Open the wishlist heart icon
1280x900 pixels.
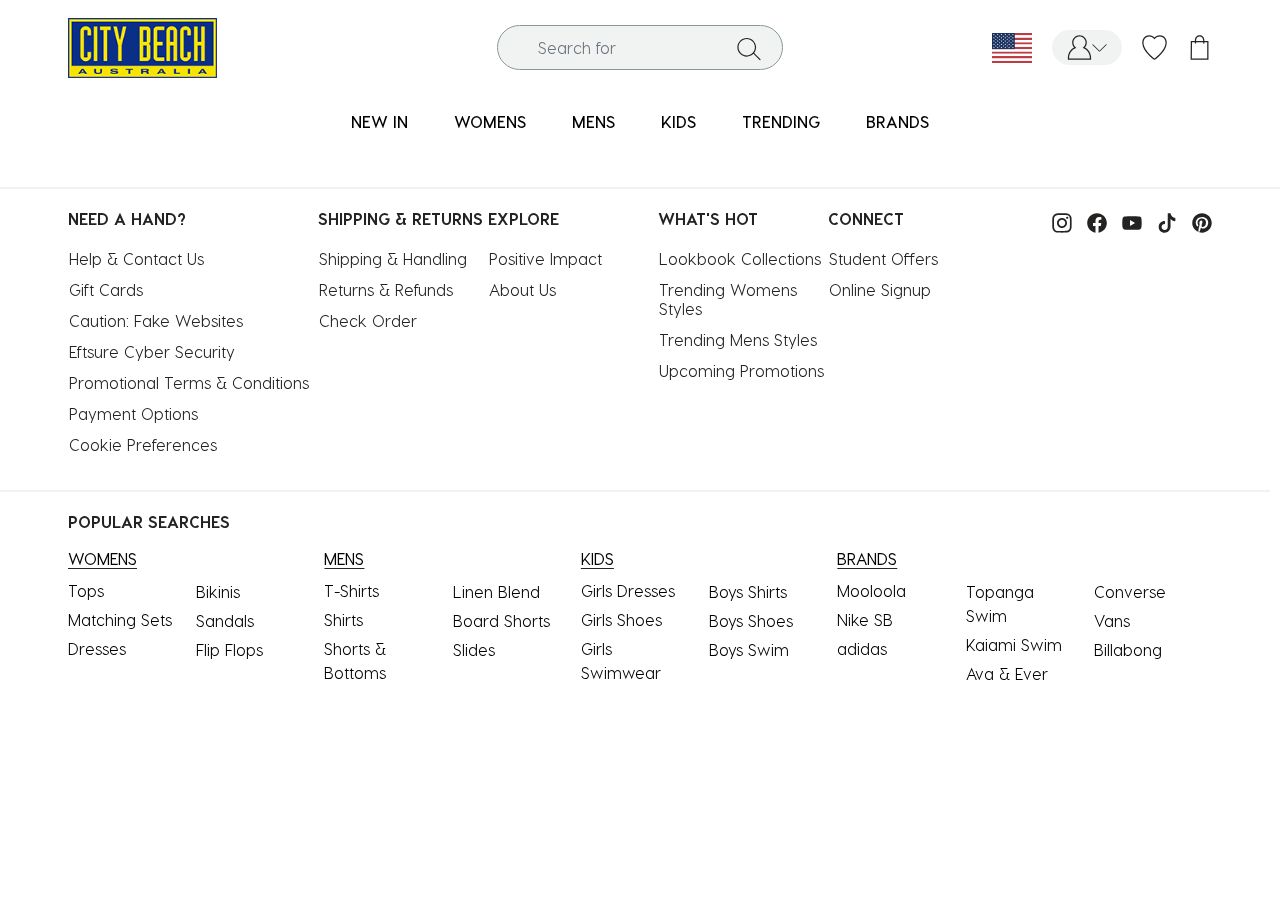click(1155, 48)
